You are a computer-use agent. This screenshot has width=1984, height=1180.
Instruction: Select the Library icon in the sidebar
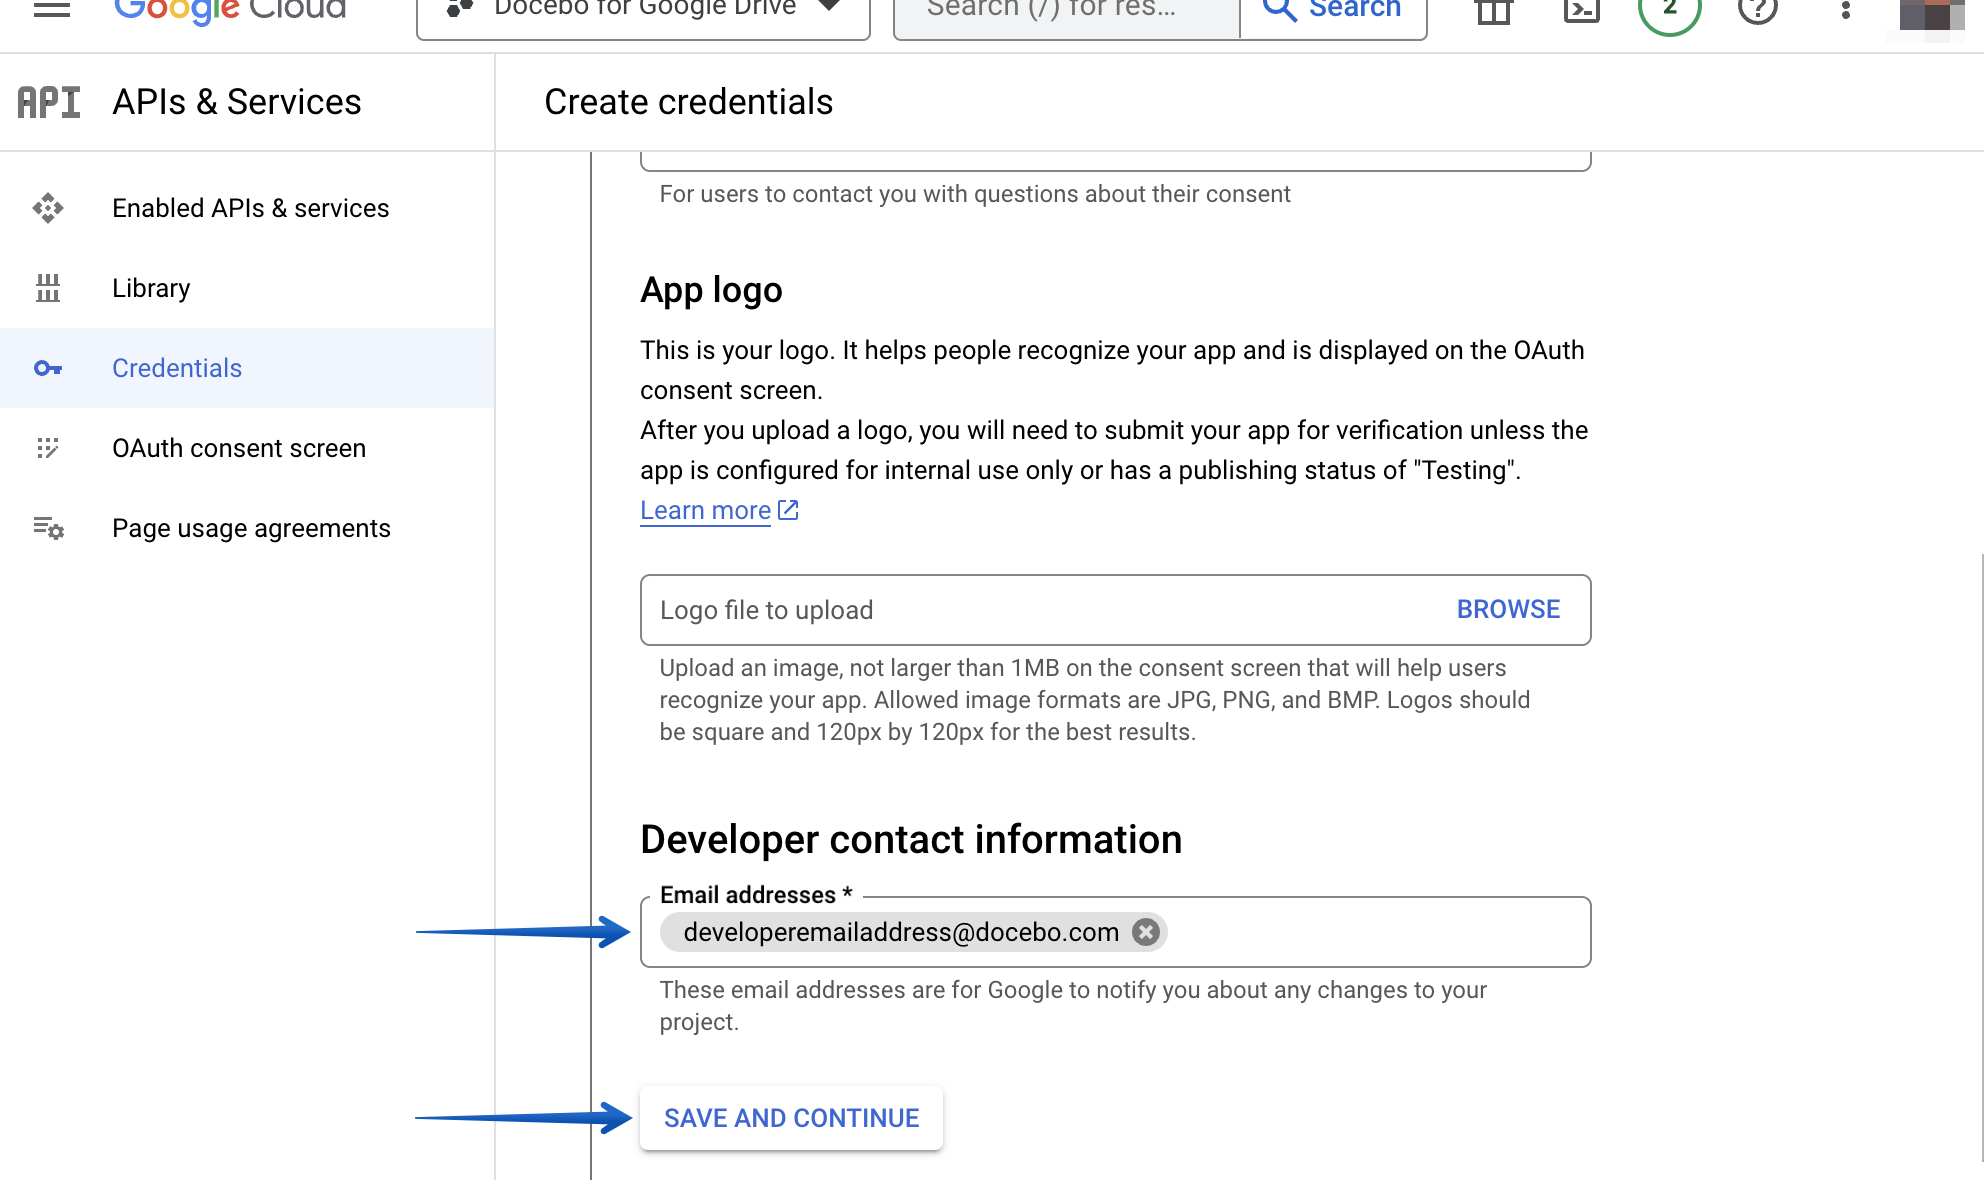pyautogui.click(x=47, y=288)
